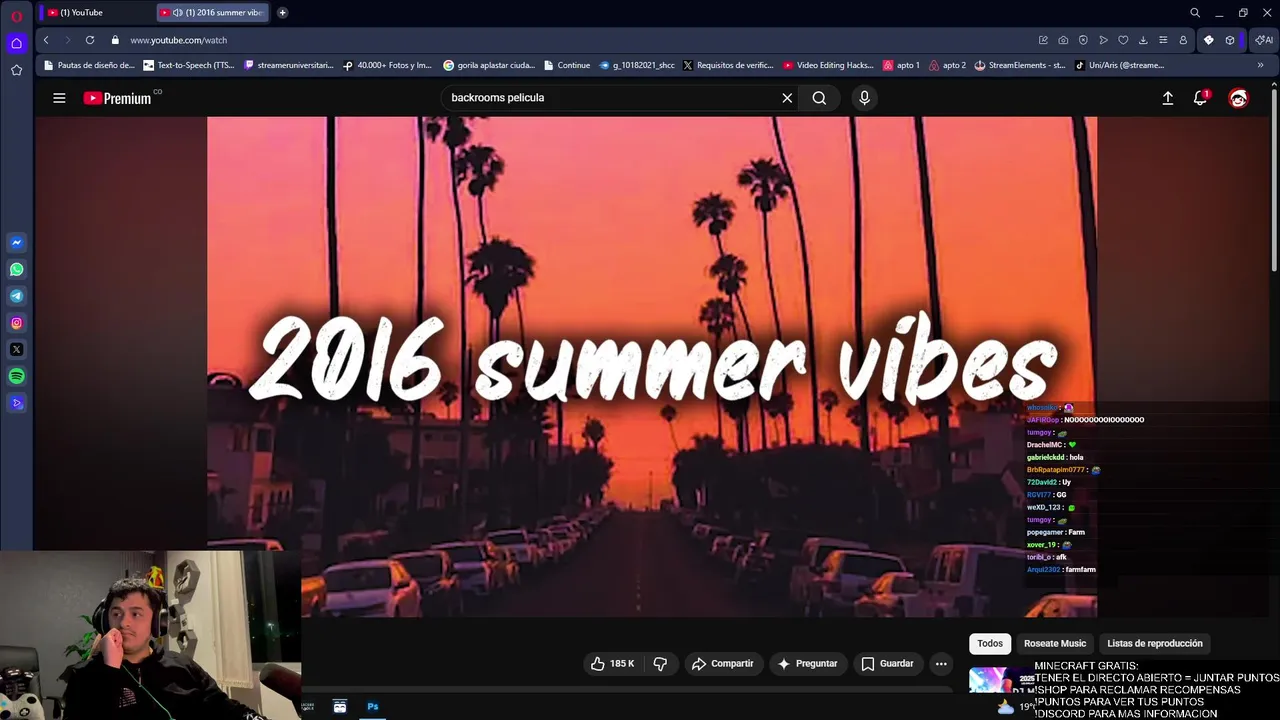1280x720 pixels.
Task: Select the Todos filter chip
Action: pyautogui.click(x=990, y=644)
